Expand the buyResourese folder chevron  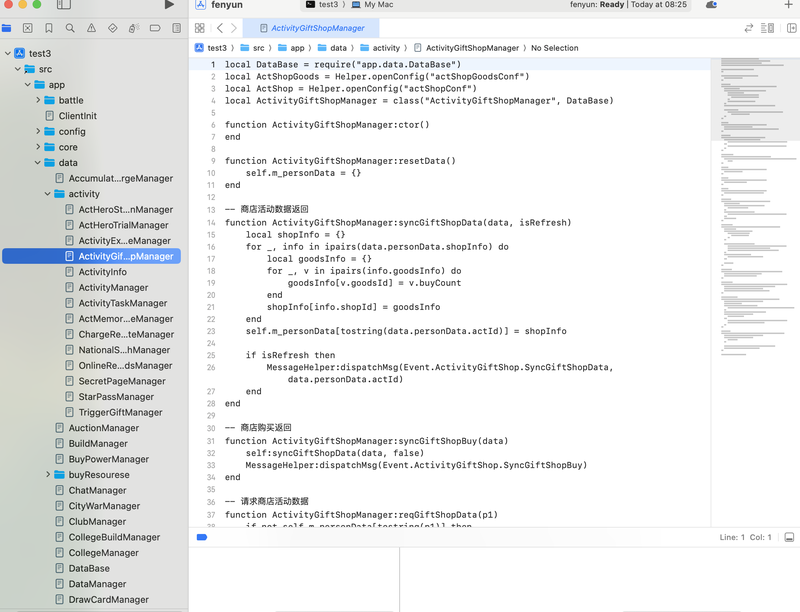[47, 474]
